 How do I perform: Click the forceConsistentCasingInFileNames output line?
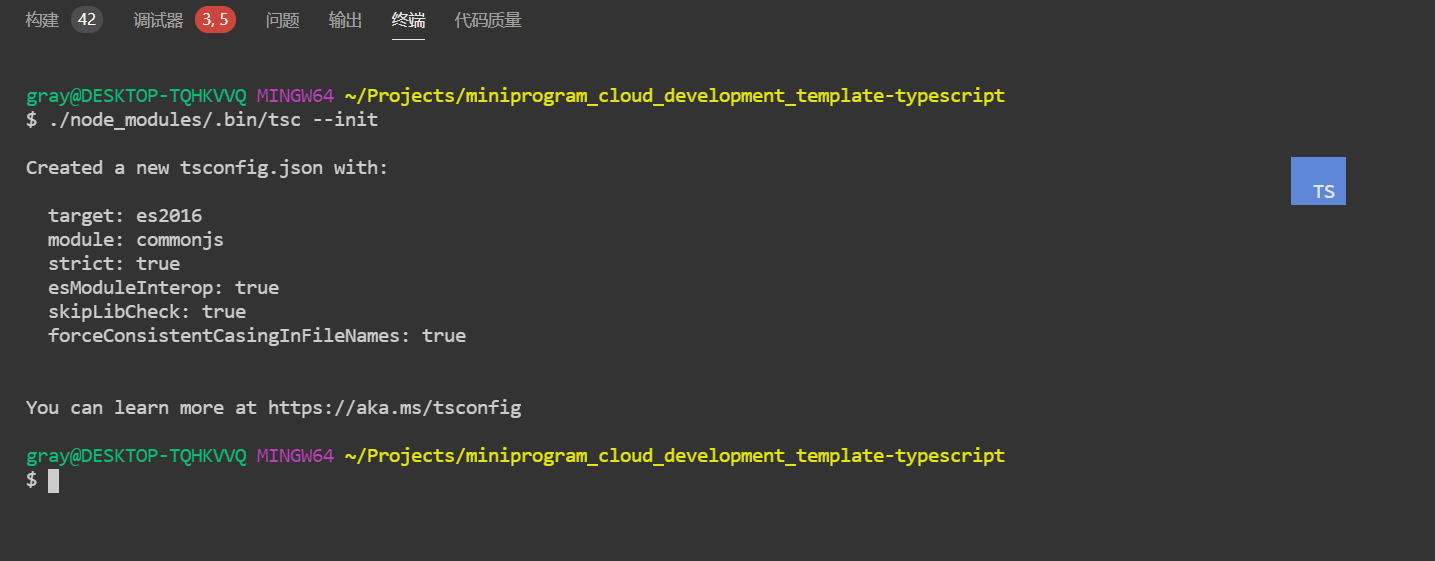[257, 336]
